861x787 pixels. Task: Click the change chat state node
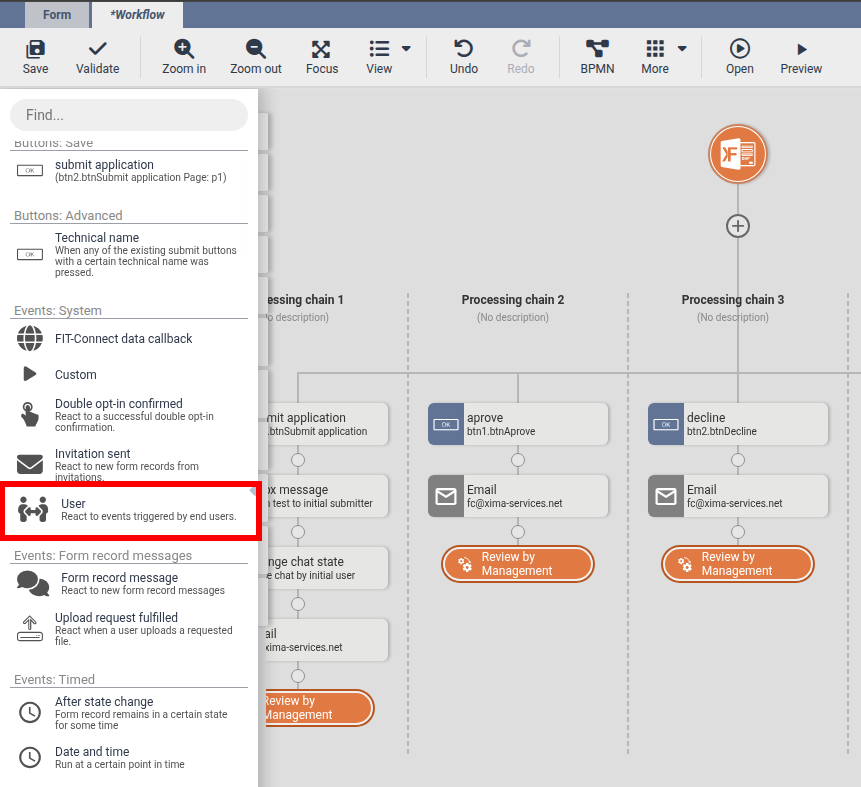click(327, 568)
